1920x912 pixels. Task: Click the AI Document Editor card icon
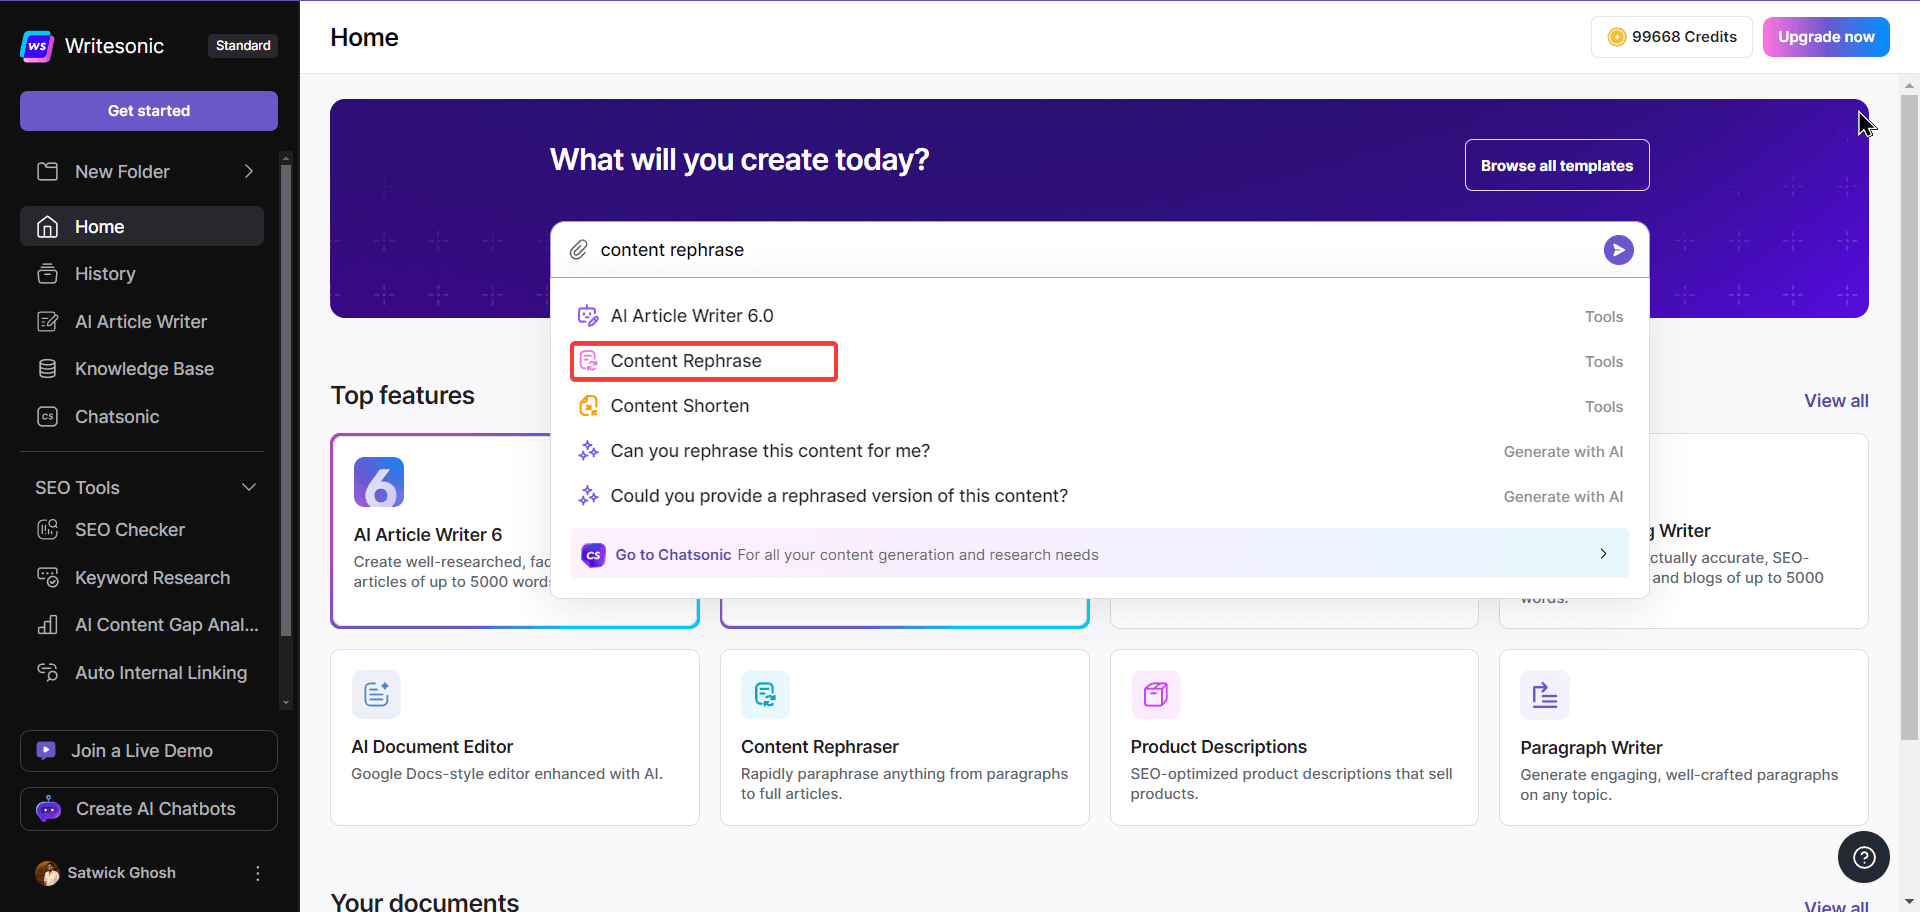coord(376,694)
